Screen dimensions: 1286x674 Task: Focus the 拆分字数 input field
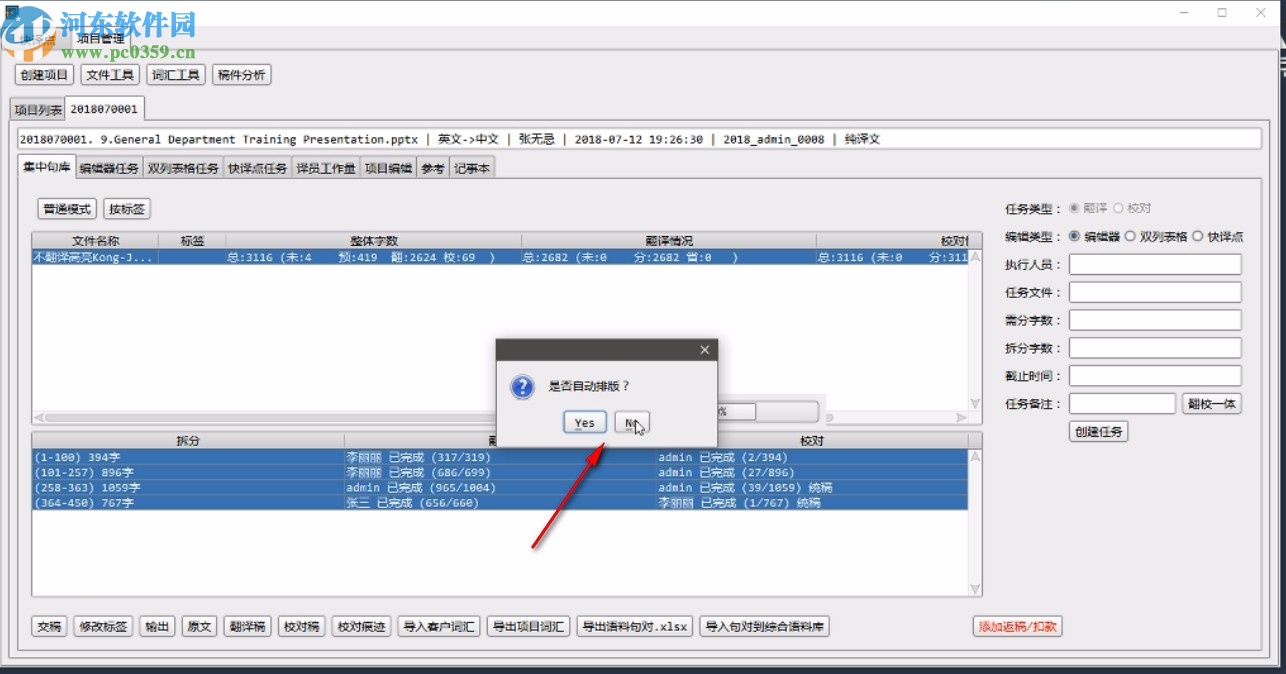pyautogui.click(x=1155, y=348)
